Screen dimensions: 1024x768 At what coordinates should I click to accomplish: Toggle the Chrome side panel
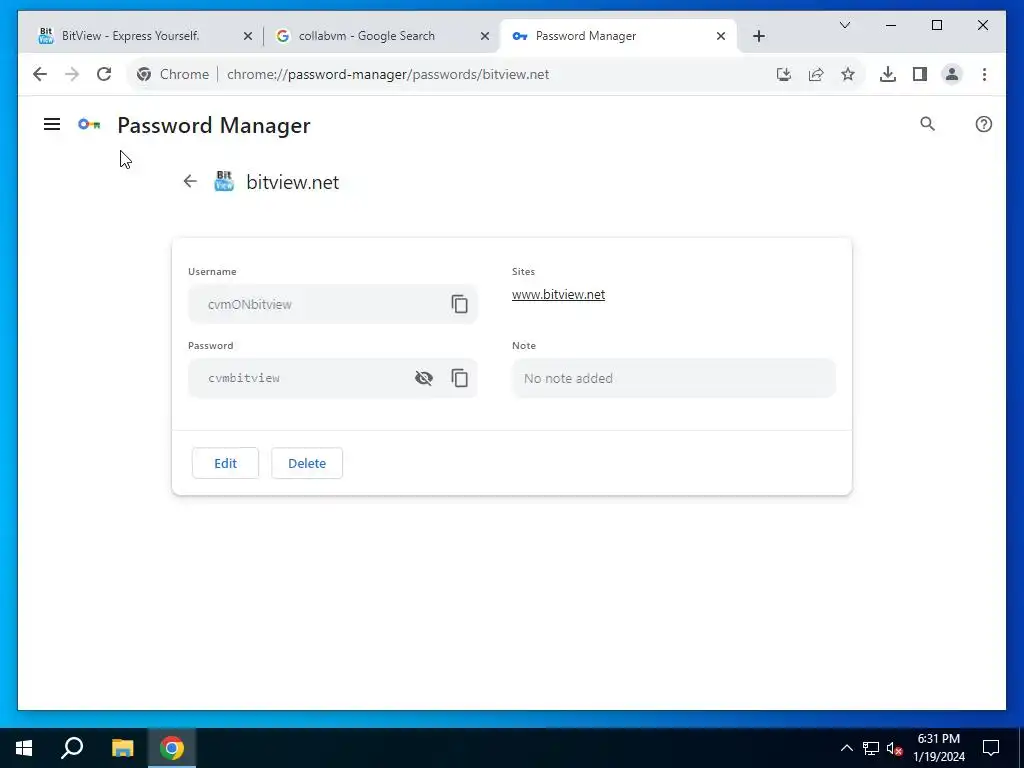(x=920, y=74)
